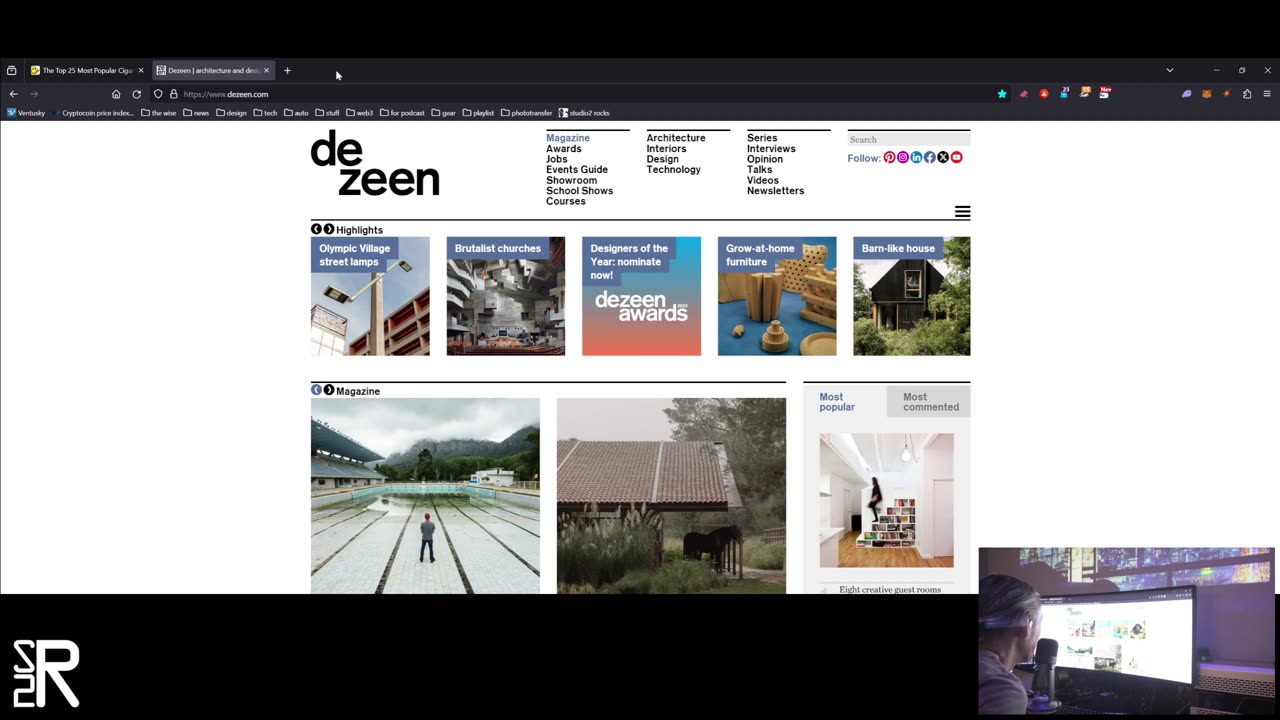Open a new browser tab
This screenshot has width=1280, height=720.
287,70
